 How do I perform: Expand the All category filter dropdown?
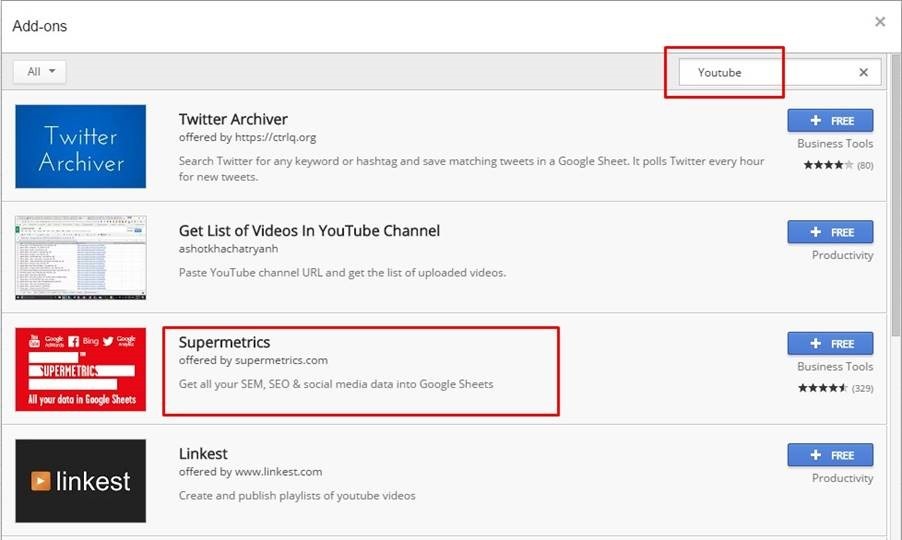pyautogui.click(x=40, y=72)
